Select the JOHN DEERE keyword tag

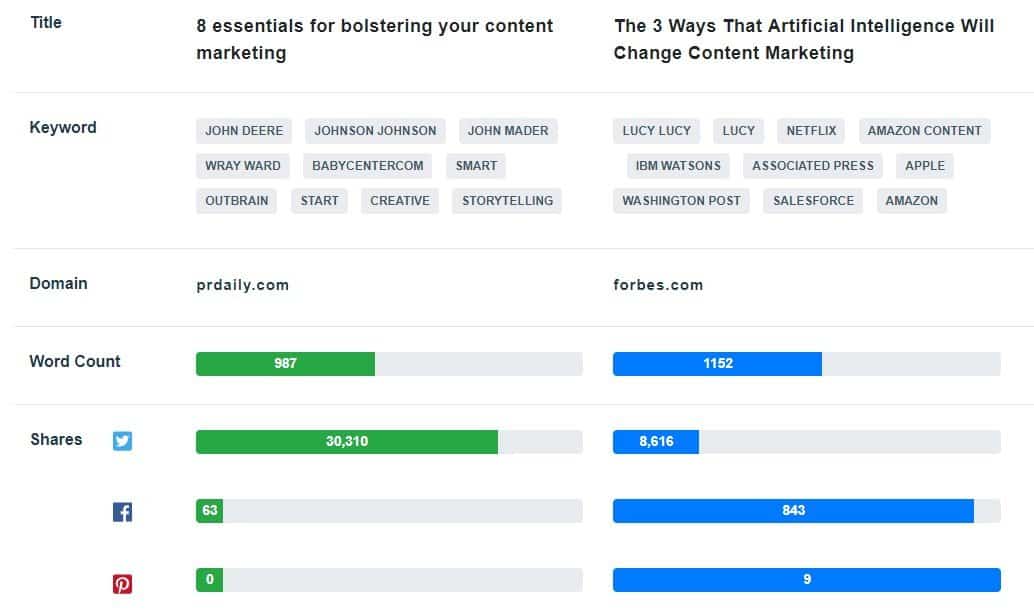(x=244, y=131)
